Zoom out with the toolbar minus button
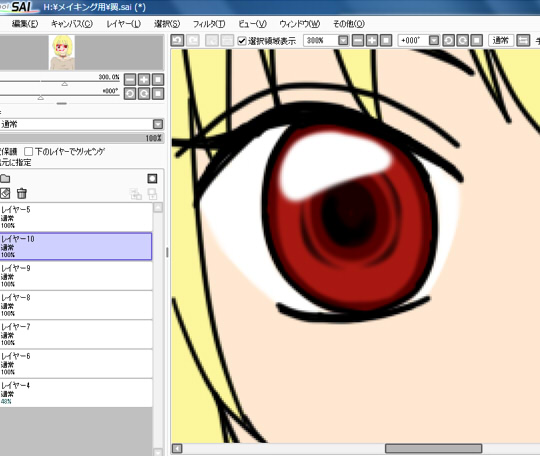This screenshot has width=540, height=456. tap(358, 41)
